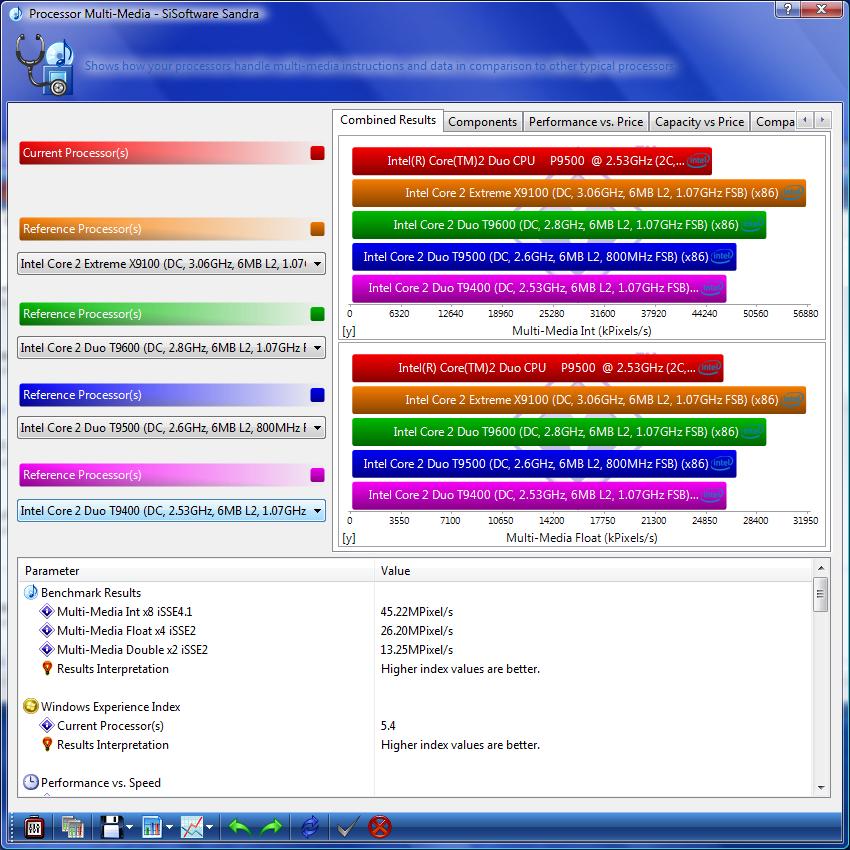Select the 26.20MPixel/s value
The height and width of the screenshot is (850, 850).
[416, 630]
